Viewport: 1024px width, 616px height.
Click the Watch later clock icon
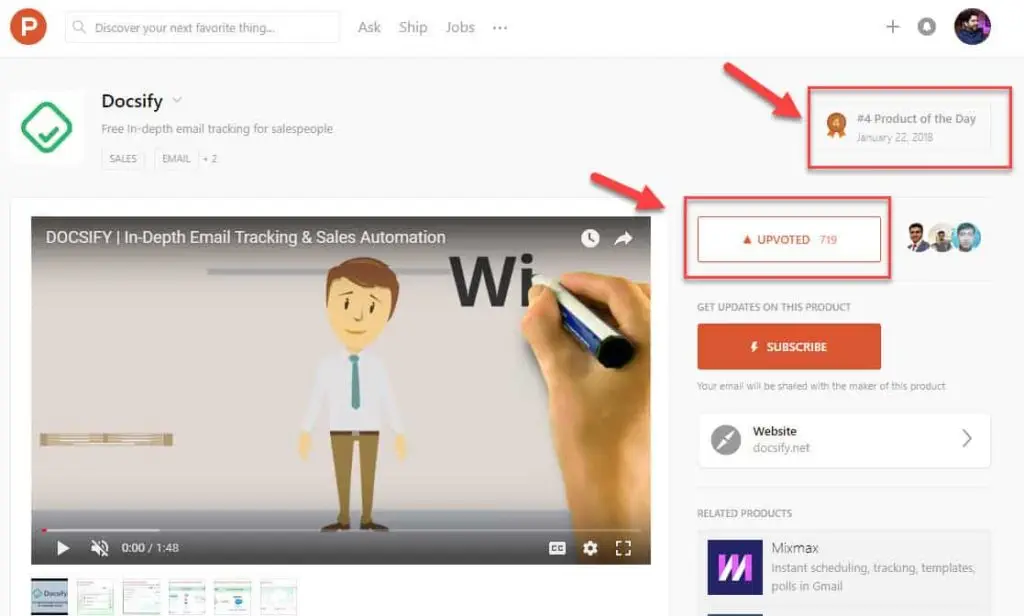590,238
